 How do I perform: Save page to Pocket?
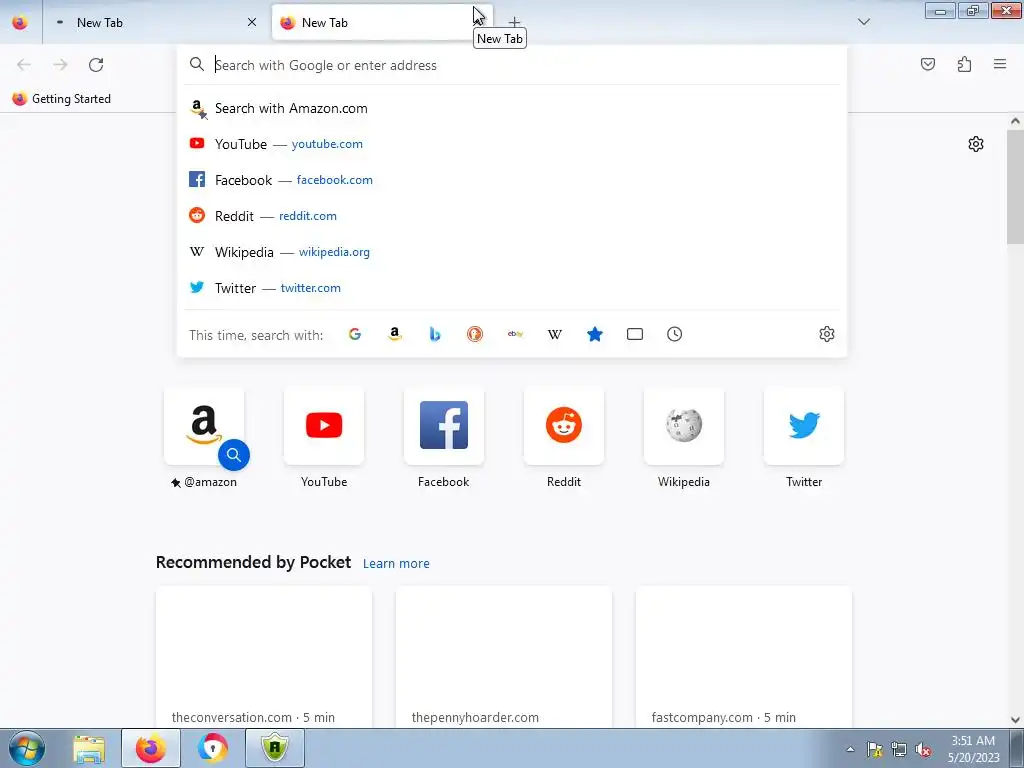click(x=927, y=64)
